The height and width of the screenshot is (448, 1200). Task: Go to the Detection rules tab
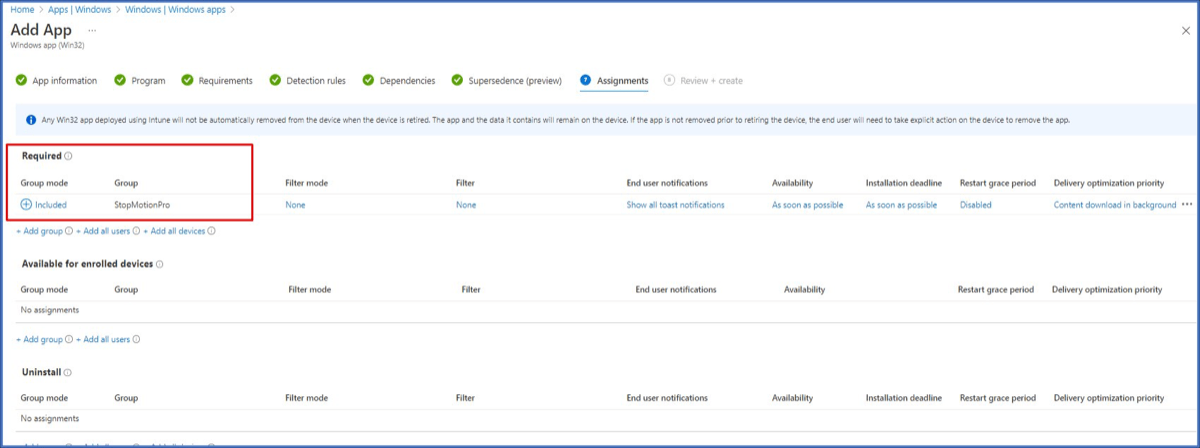tap(315, 81)
